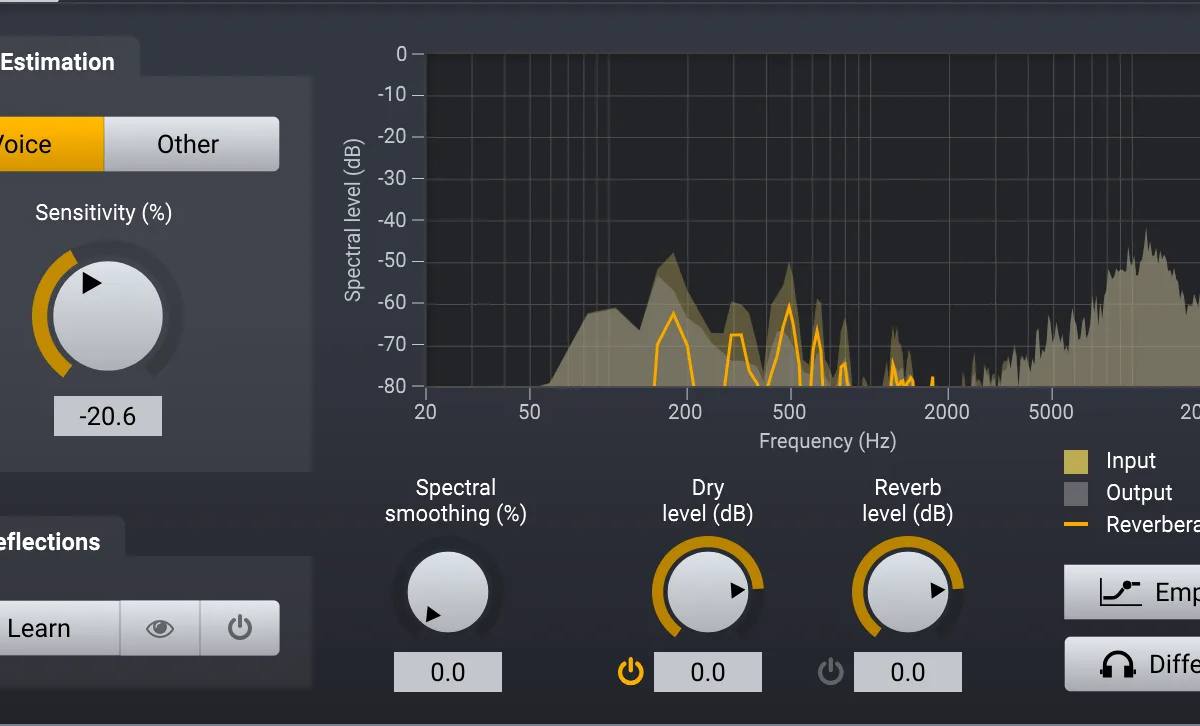Viewport: 1200px width, 726px height.
Task: Toggle the Dry level power icon
Action: 631,672
